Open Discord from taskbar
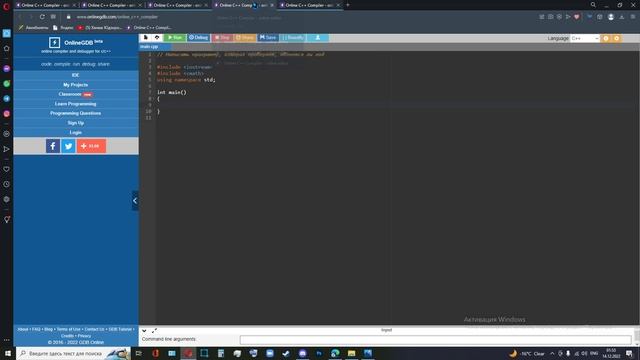 click(x=302, y=353)
